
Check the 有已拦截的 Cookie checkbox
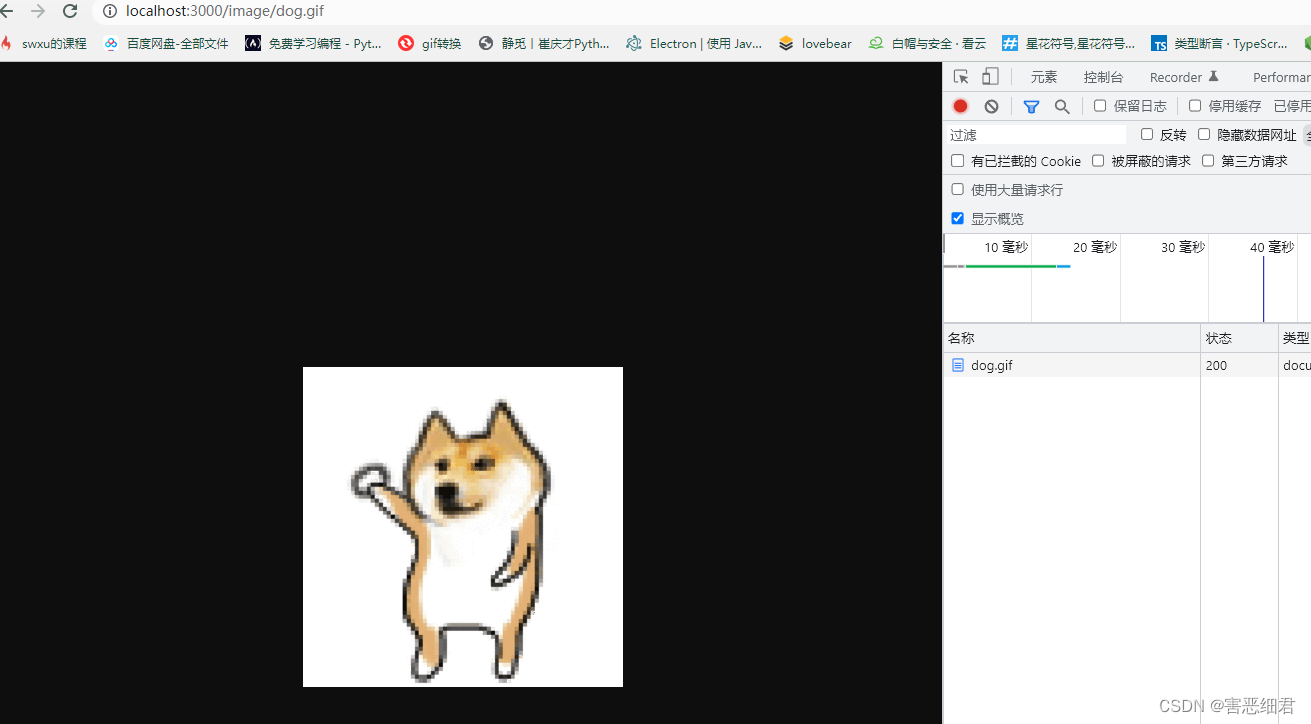coord(957,161)
